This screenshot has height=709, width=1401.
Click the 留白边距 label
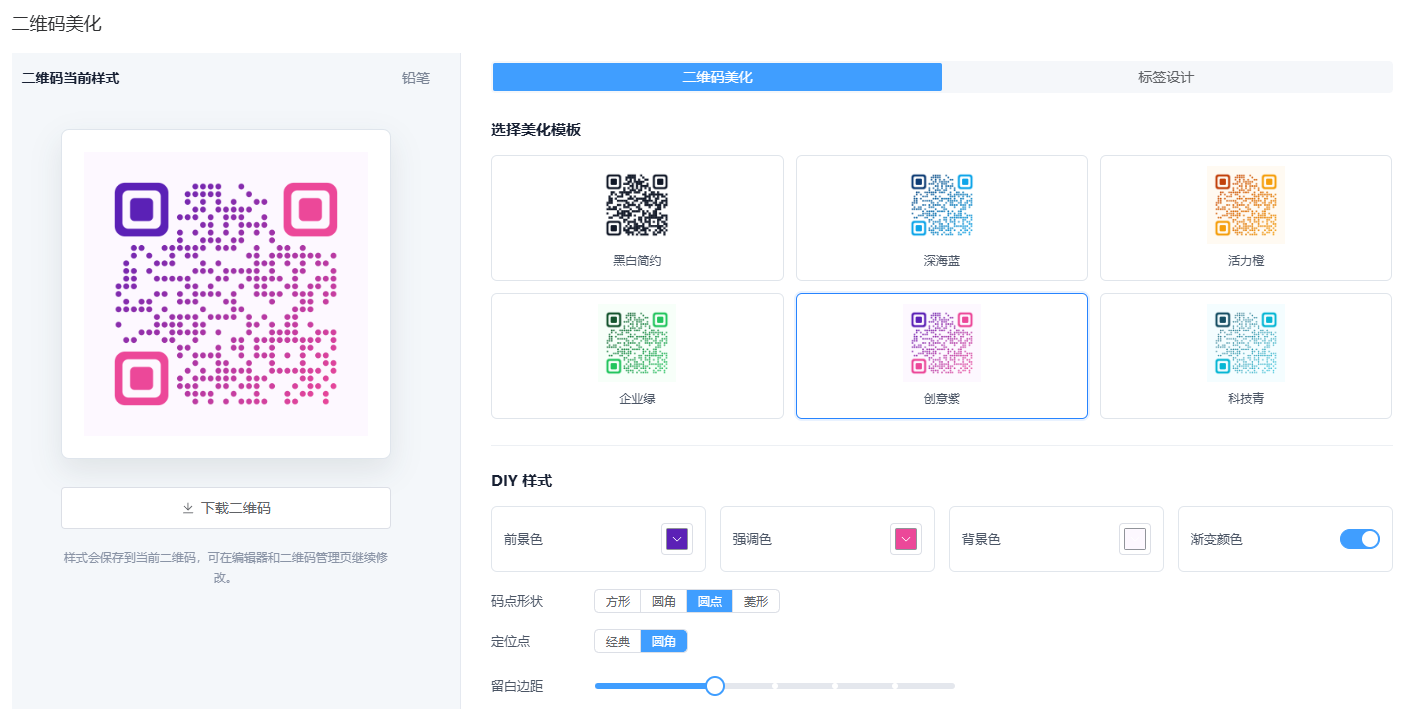[x=517, y=686]
